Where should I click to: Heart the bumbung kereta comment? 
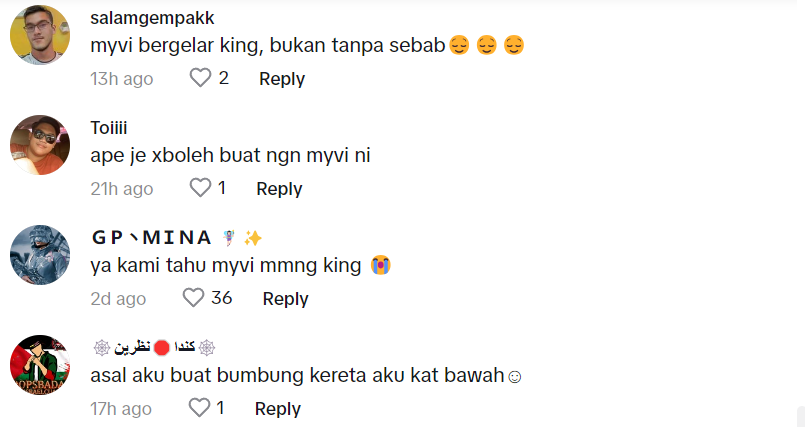tap(200, 408)
